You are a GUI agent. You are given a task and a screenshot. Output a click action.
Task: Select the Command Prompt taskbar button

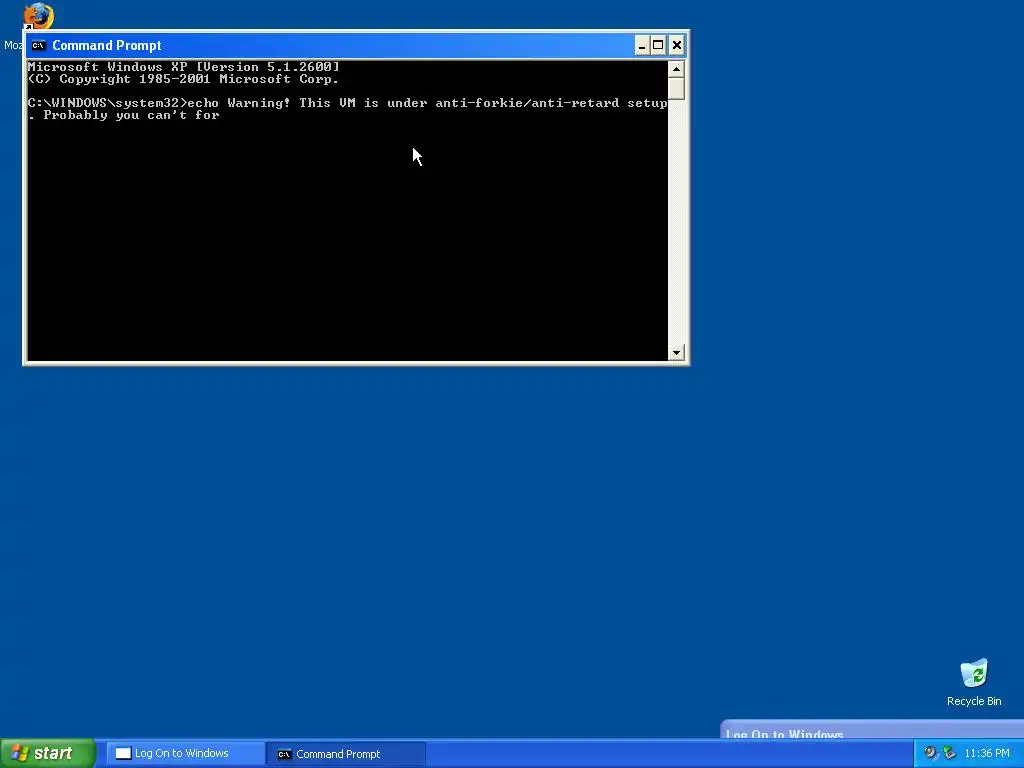tap(346, 754)
